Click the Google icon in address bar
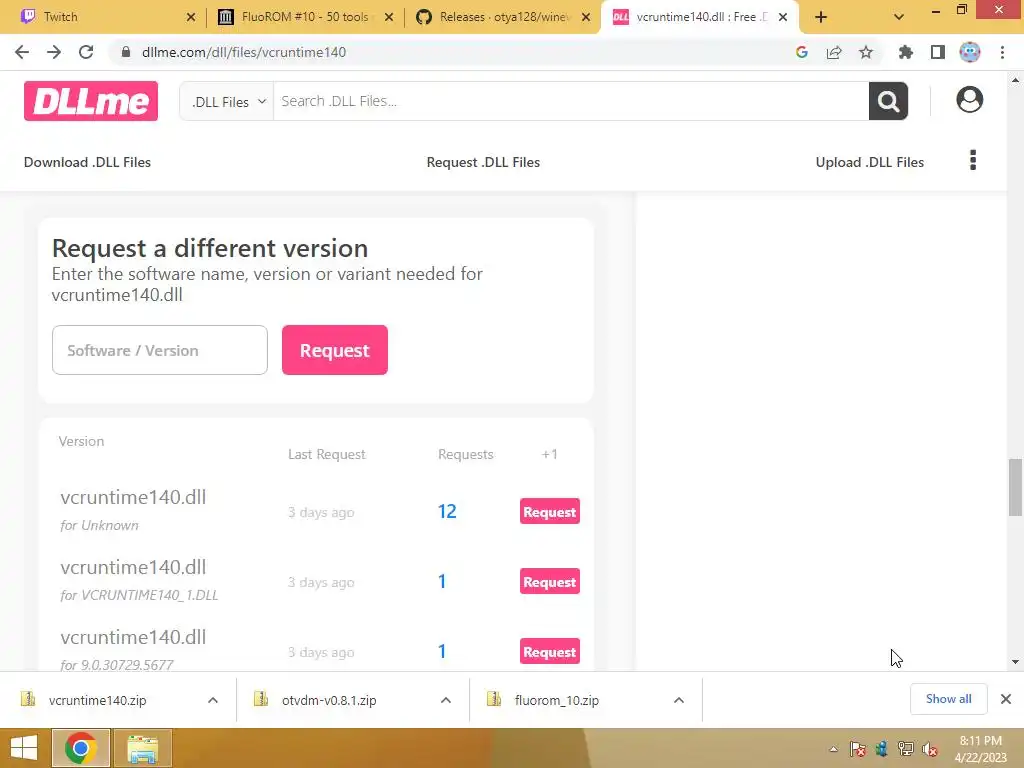This screenshot has width=1024, height=768. 802,52
